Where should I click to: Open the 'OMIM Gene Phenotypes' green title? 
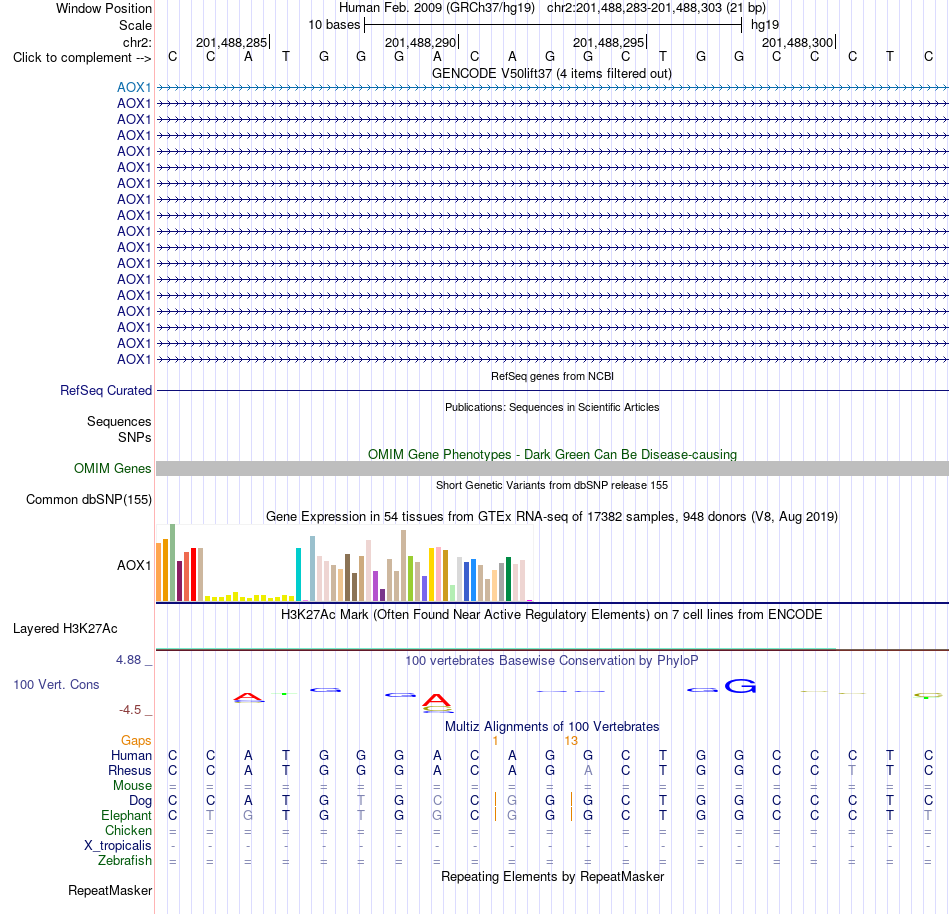pos(552,455)
